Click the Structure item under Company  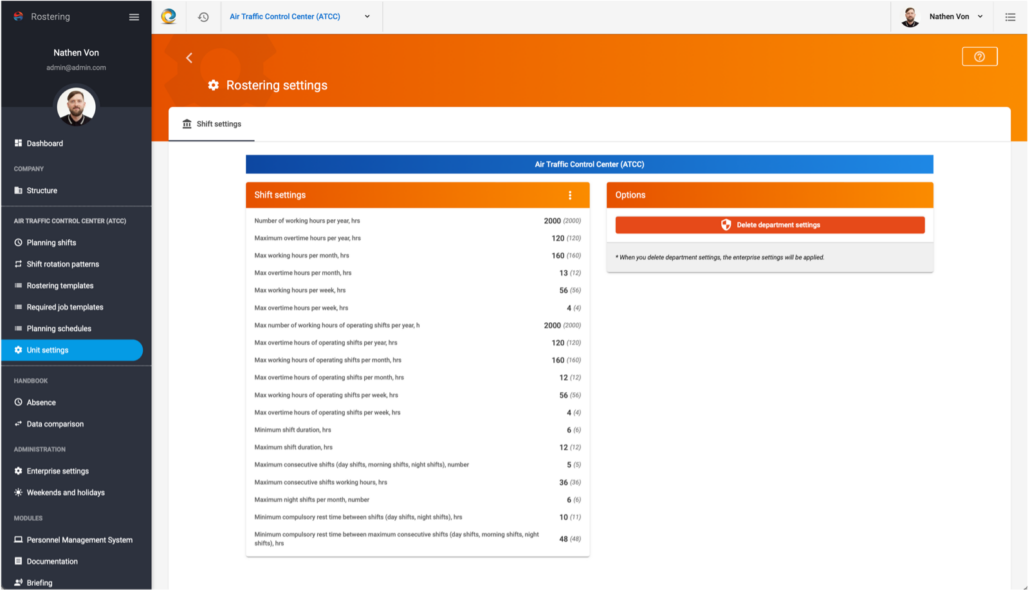[42, 190]
